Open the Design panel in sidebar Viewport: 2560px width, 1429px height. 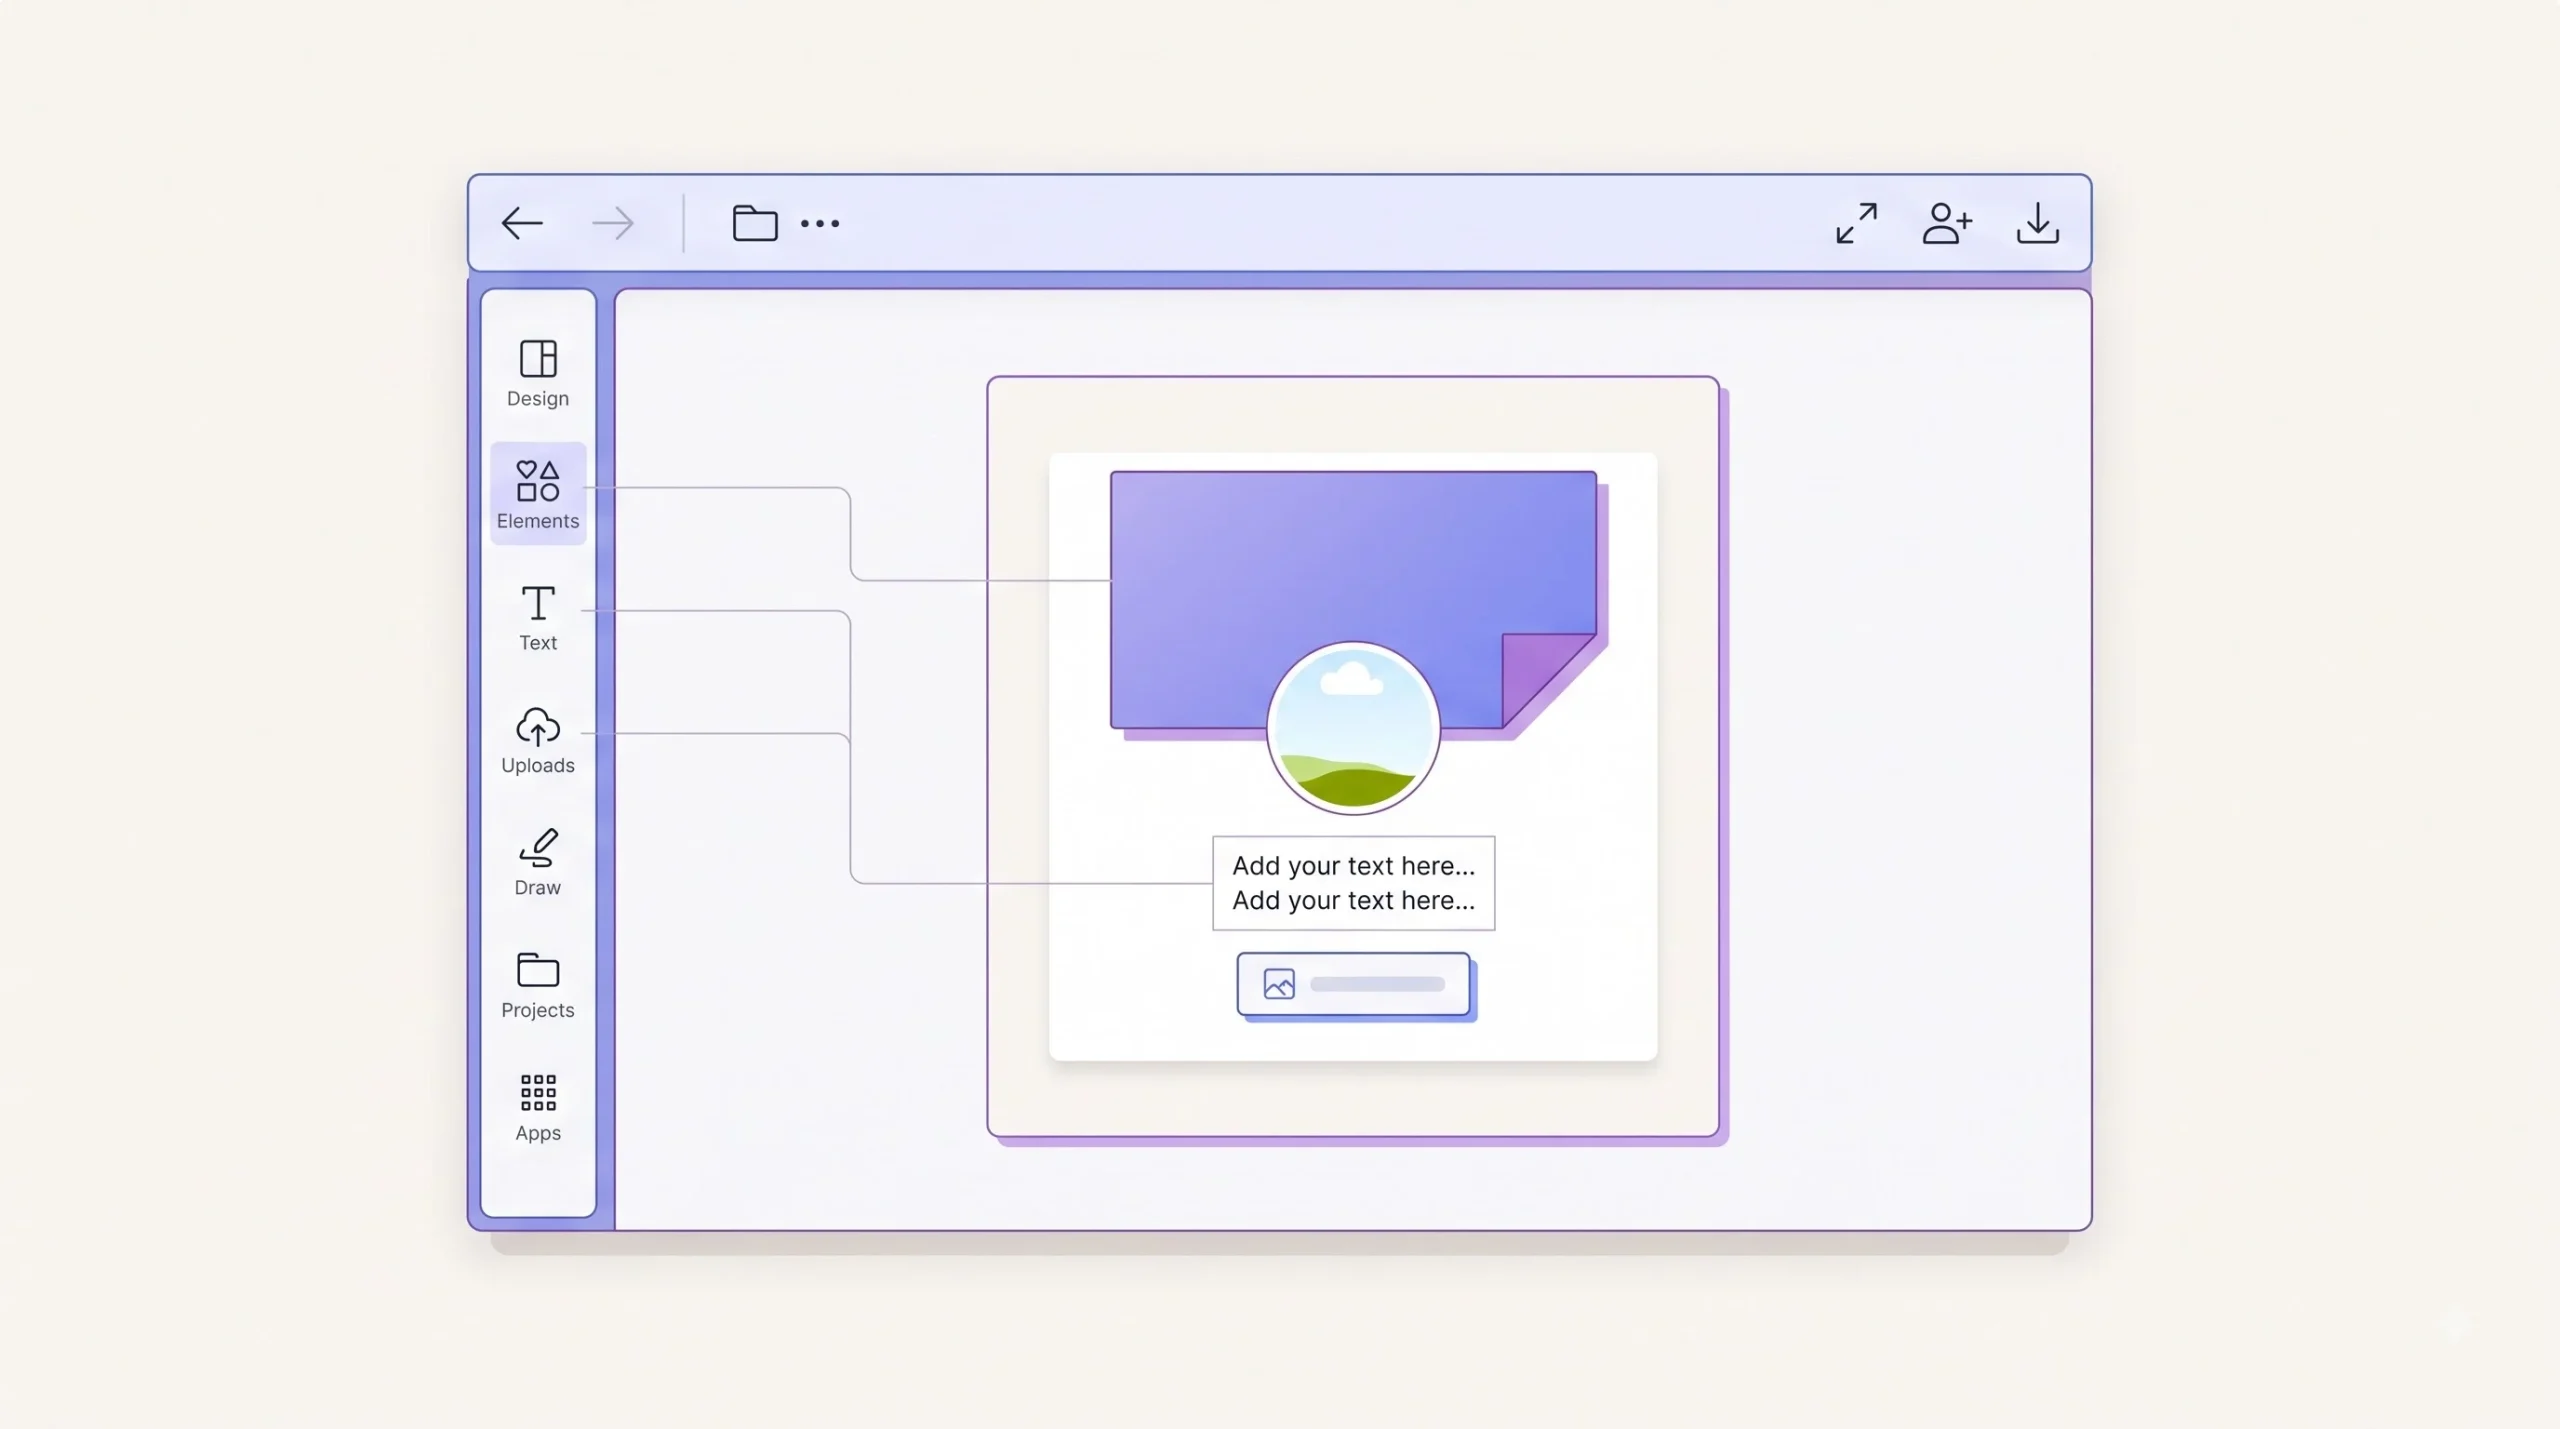[x=538, y=374]
